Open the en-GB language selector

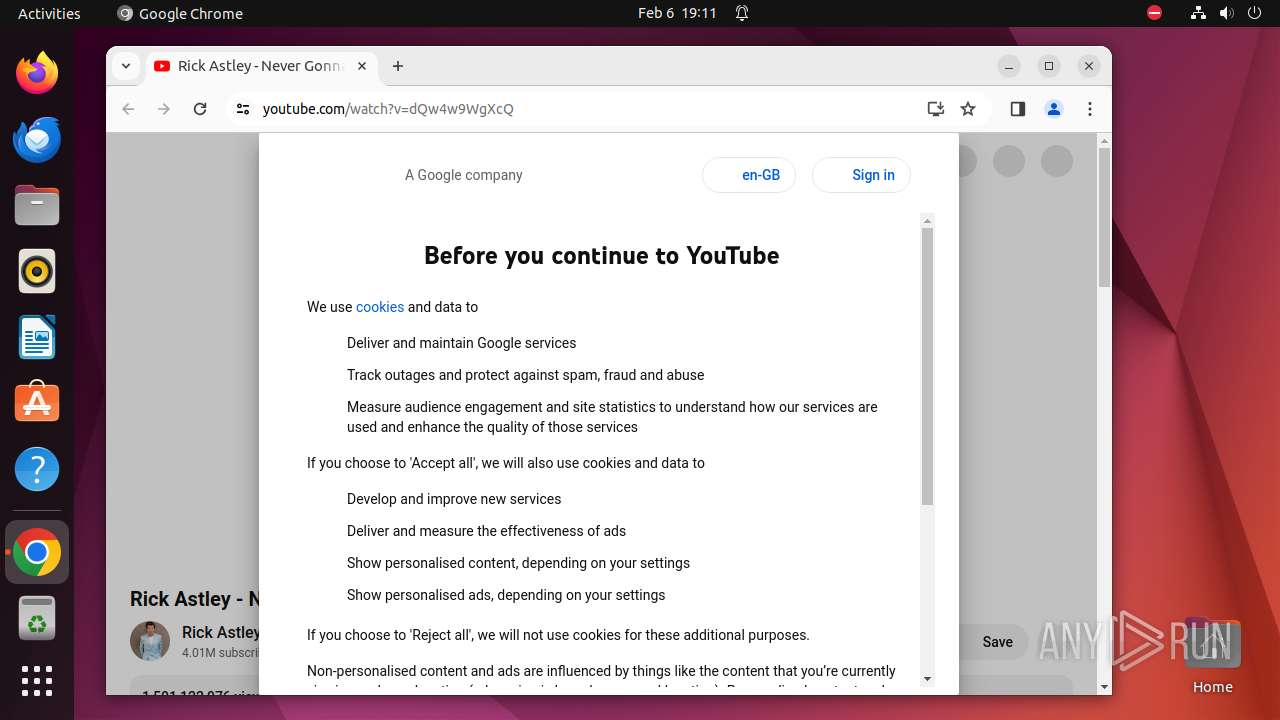coord(749,175)
